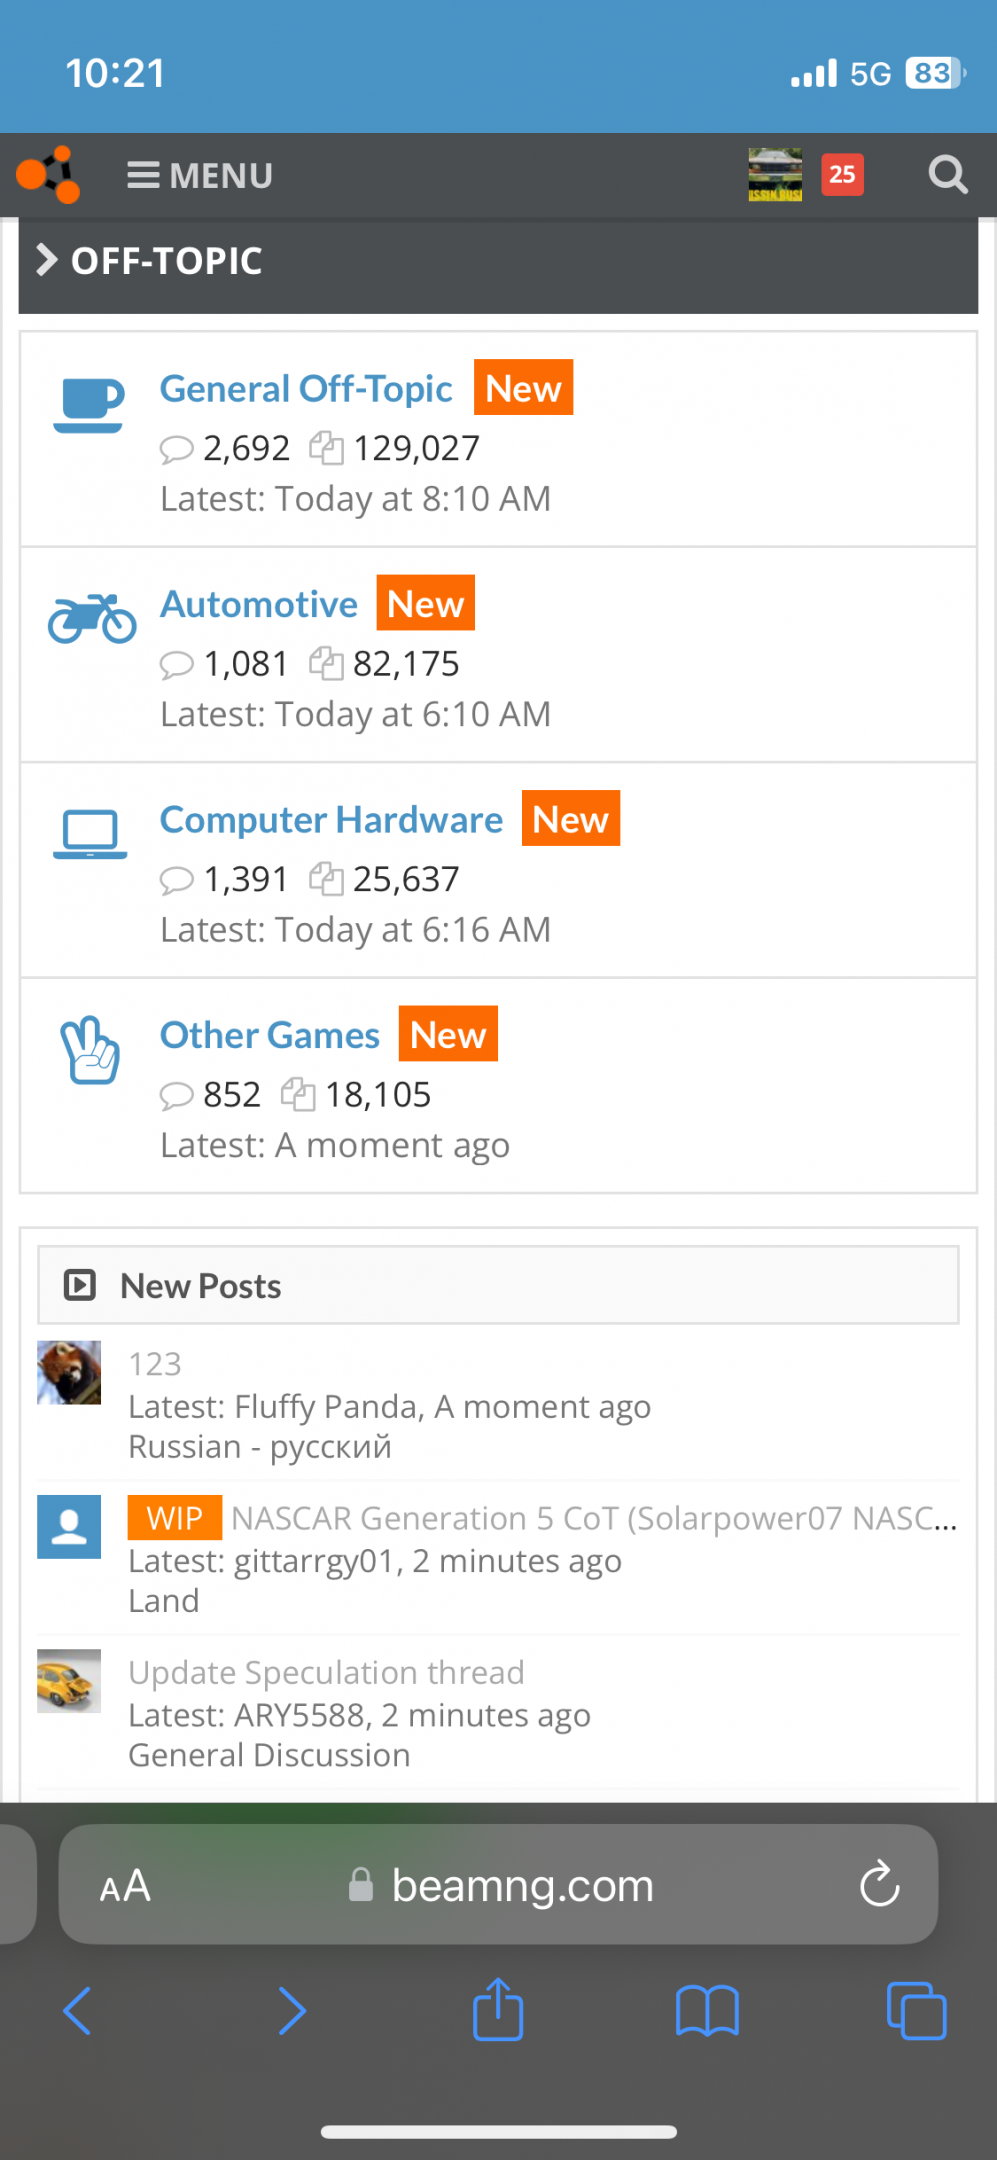Open the General Off-Topic forum
997x2160 pixels.
tap(306, 389)
